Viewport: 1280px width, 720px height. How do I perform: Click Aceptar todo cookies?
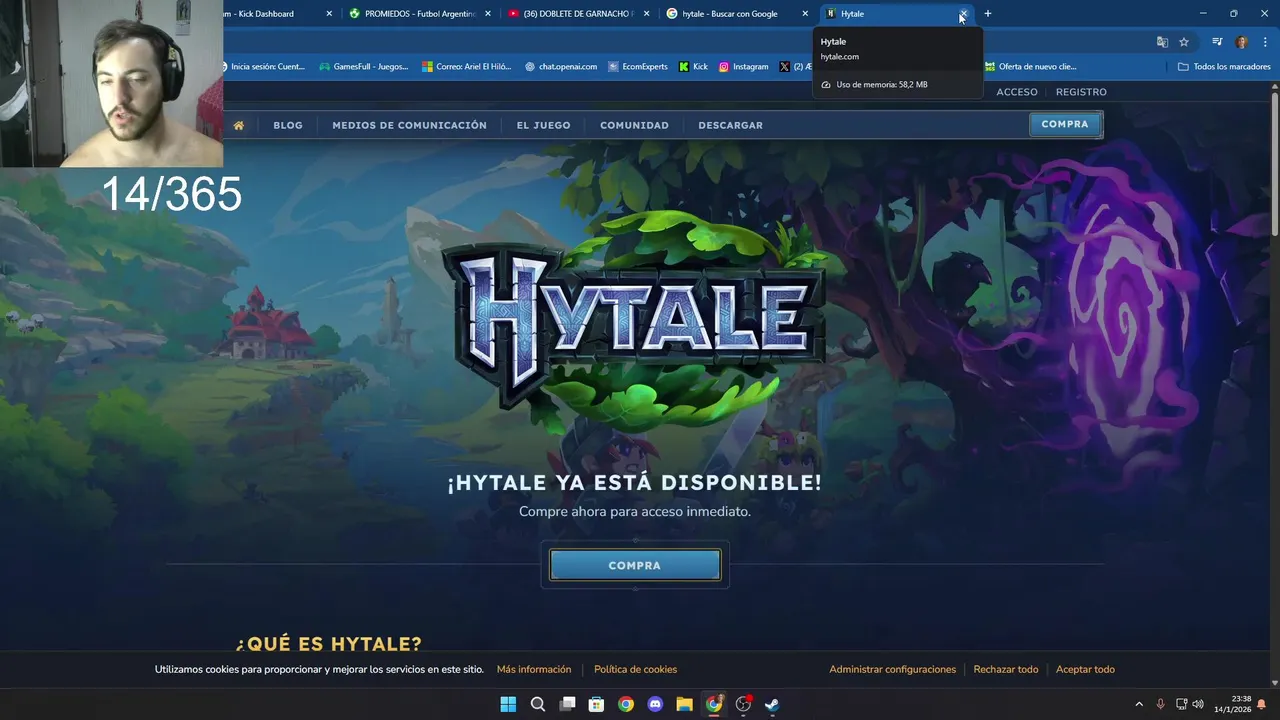[1085, 669]
